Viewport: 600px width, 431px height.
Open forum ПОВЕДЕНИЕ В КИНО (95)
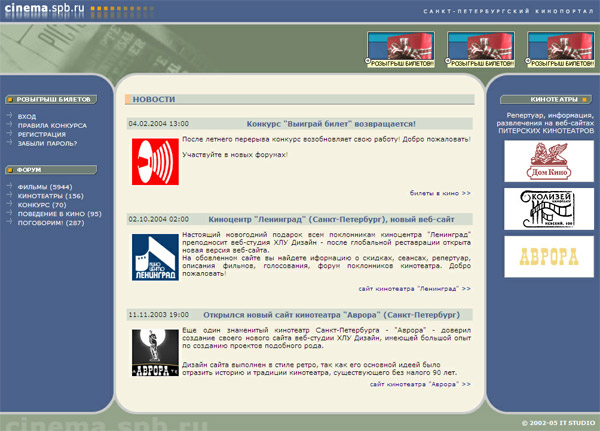point(60,214)
